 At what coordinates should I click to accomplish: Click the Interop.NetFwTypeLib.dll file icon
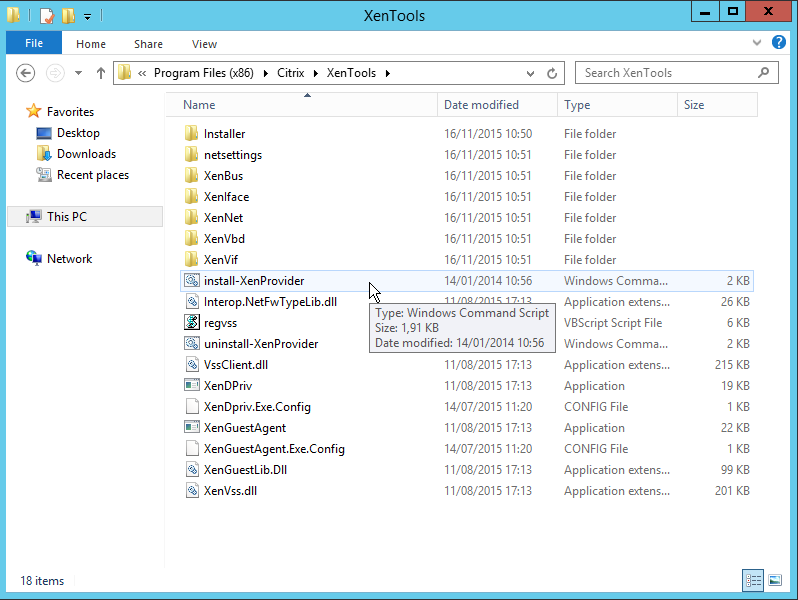point(192,302)
